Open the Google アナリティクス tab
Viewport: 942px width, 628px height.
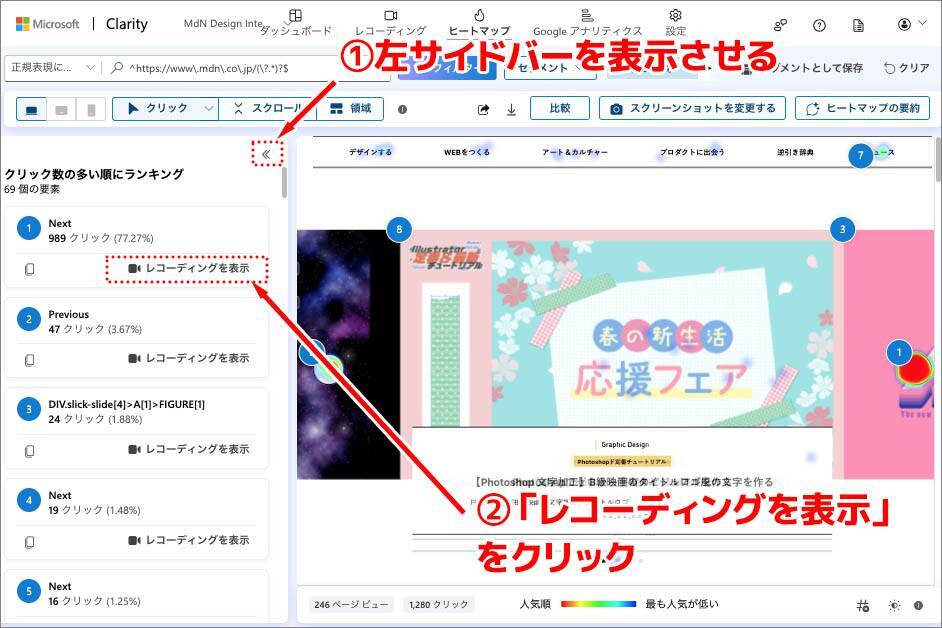(x=588, y=23)
